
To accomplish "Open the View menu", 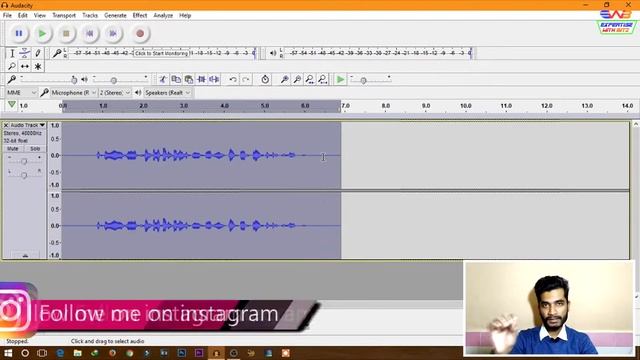I will tap(40, 16).
